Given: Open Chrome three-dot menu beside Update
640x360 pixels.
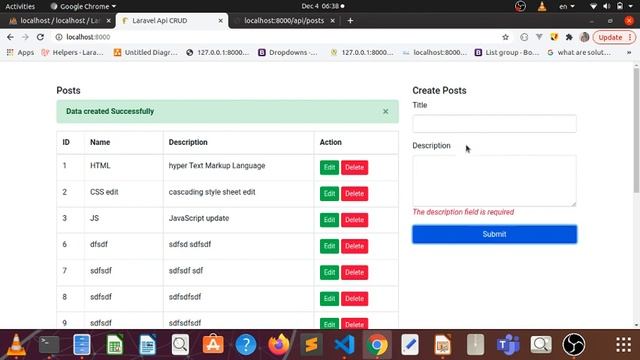Looking at the screenshot, I should click(x=630, y=37).
